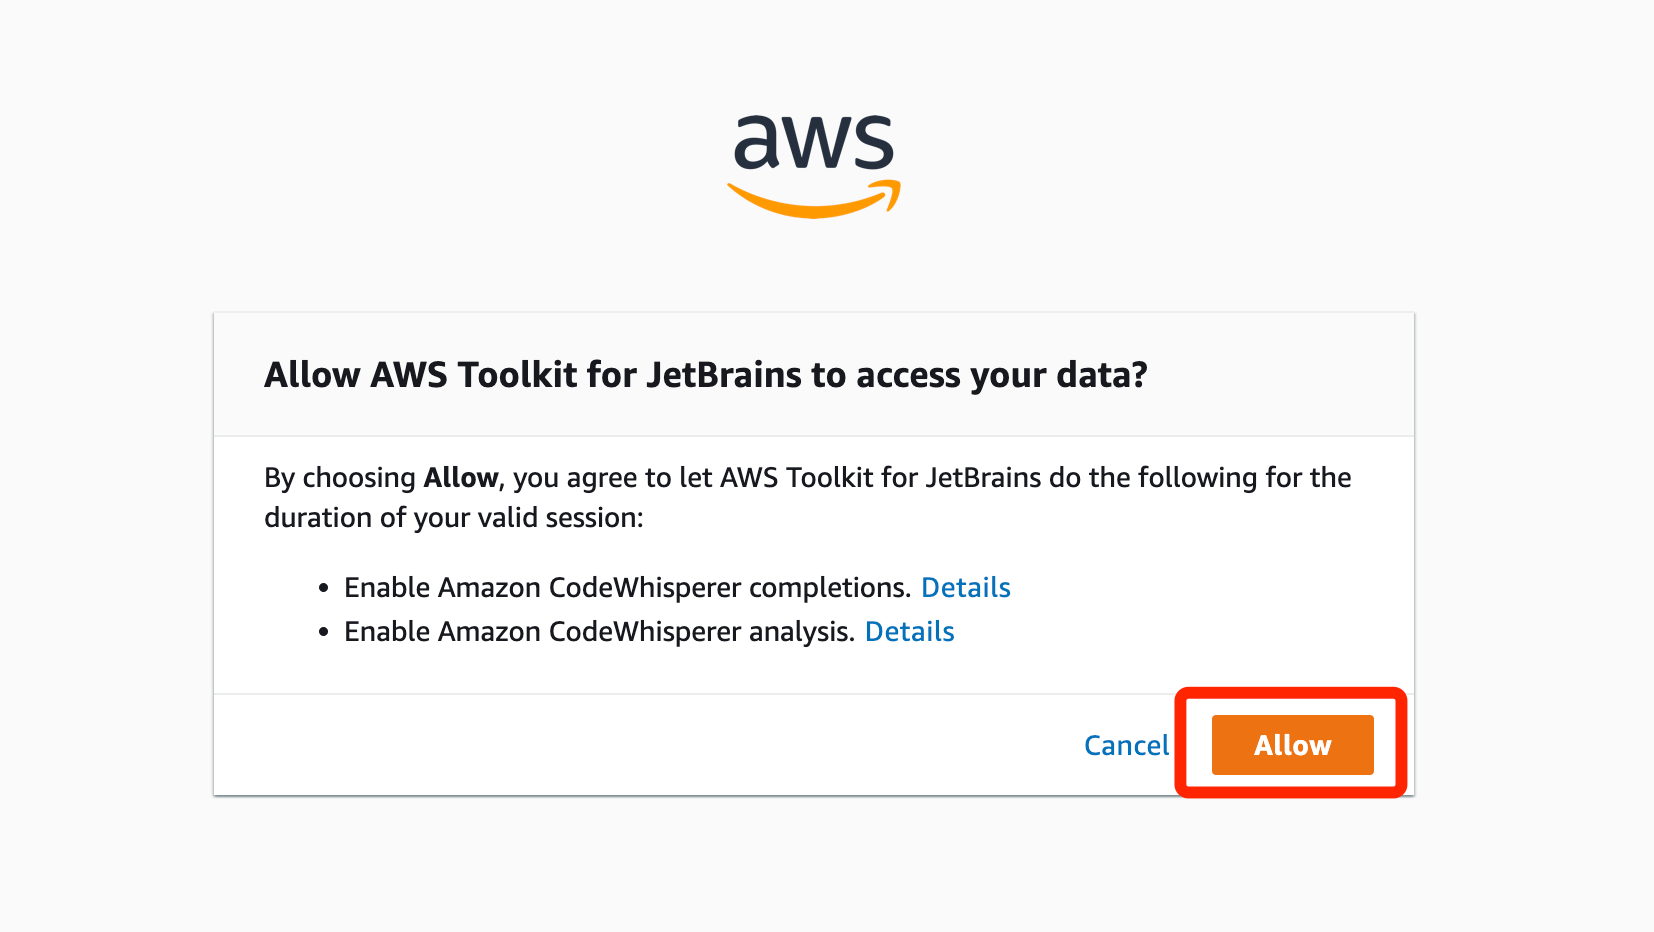Open Details for CodeWhisperer analysis
The width and height of the screenshot is (1654, 932).
click(909, 631)
